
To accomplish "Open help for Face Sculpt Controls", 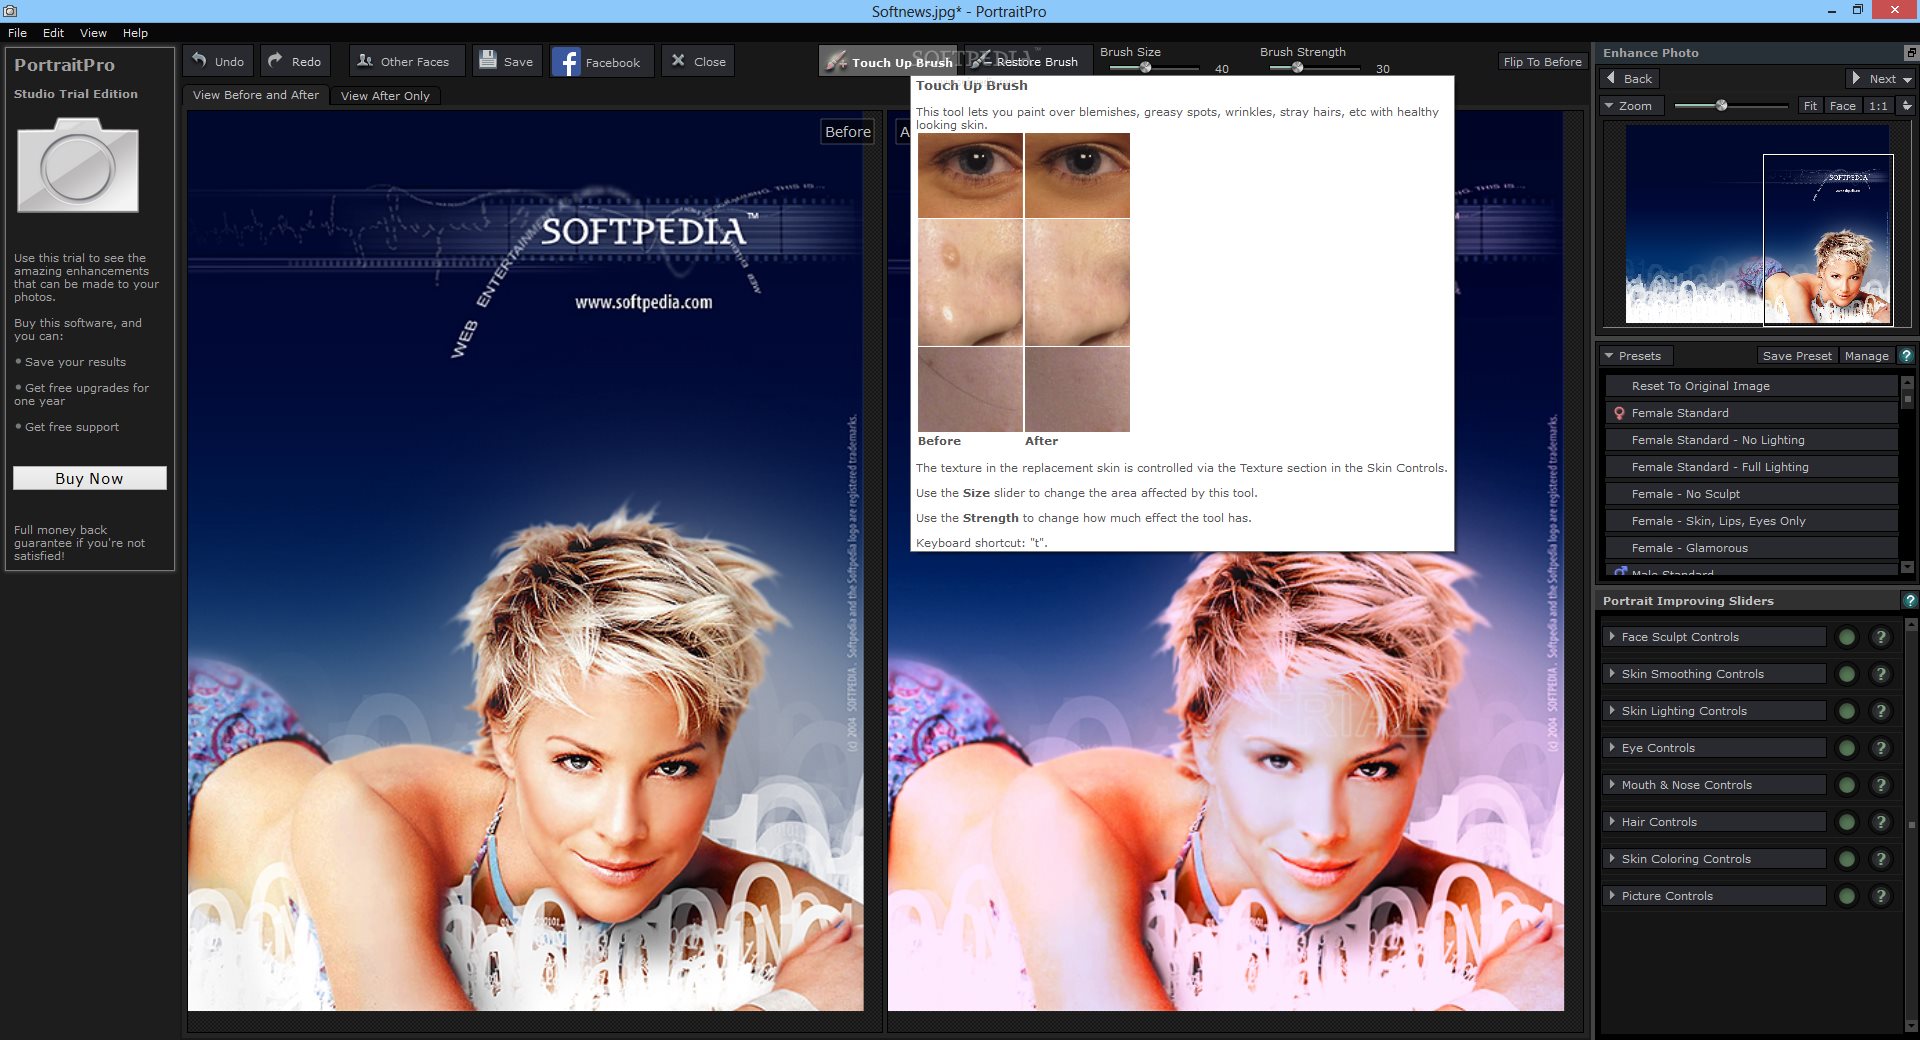I will pyautogui.click(x=1881, y=637).
